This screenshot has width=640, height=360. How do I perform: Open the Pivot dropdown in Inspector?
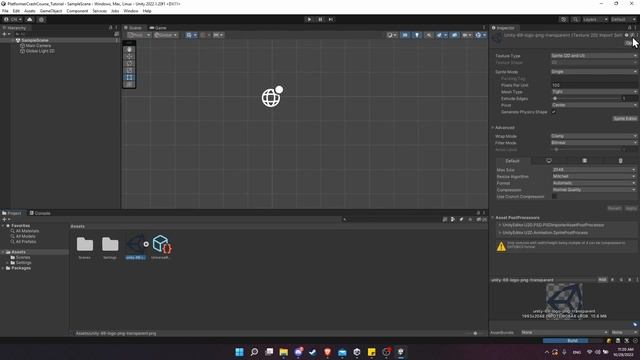(x=593, y=105)
